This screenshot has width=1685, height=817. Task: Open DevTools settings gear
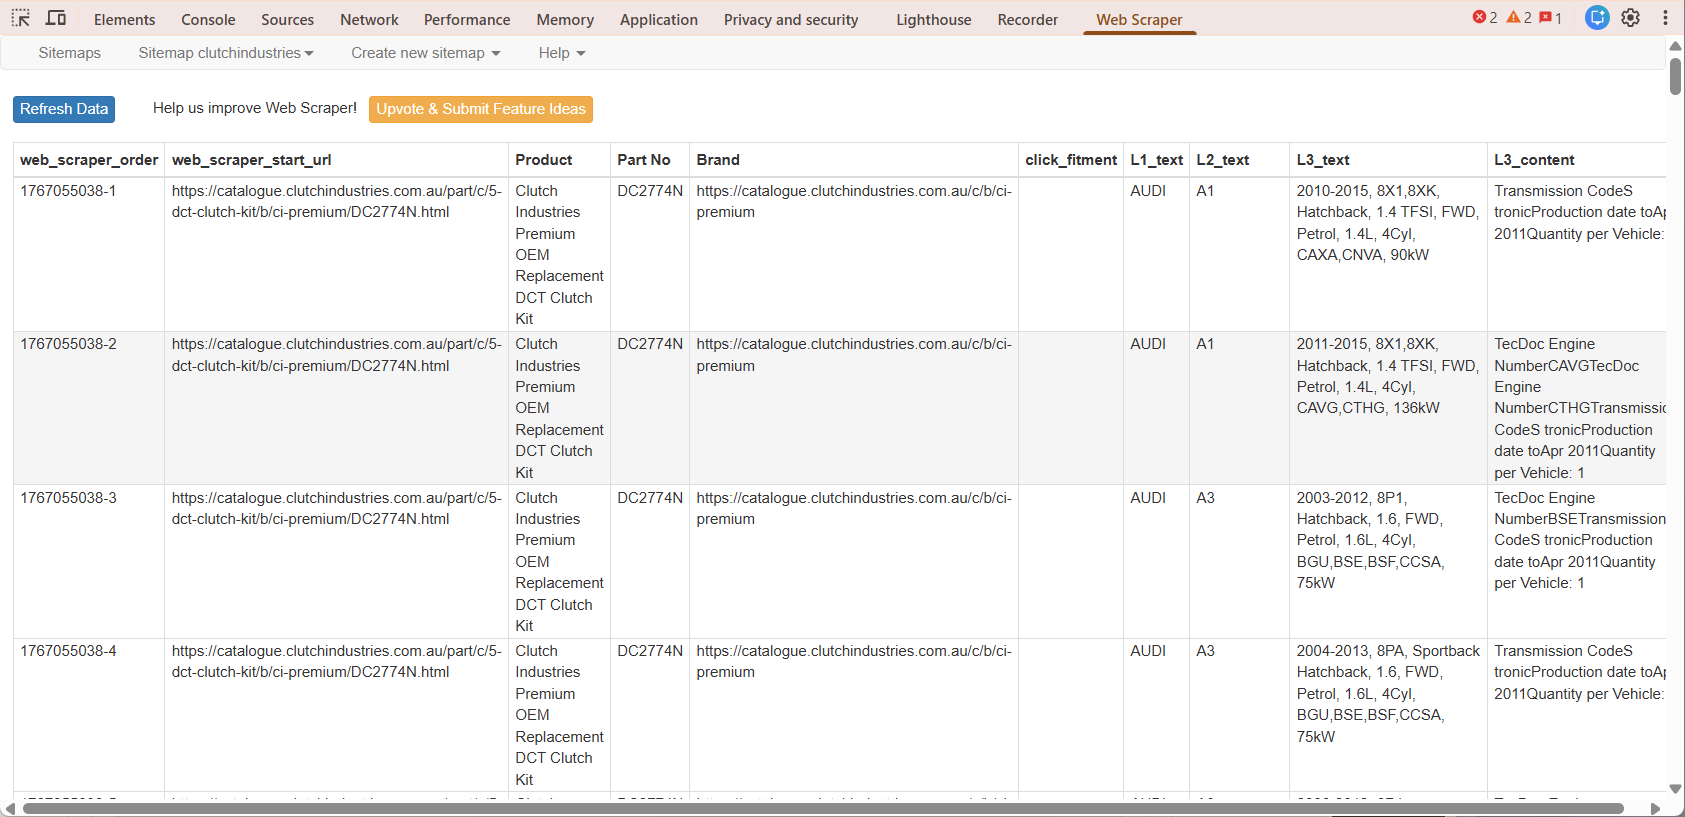[1630, 18]
